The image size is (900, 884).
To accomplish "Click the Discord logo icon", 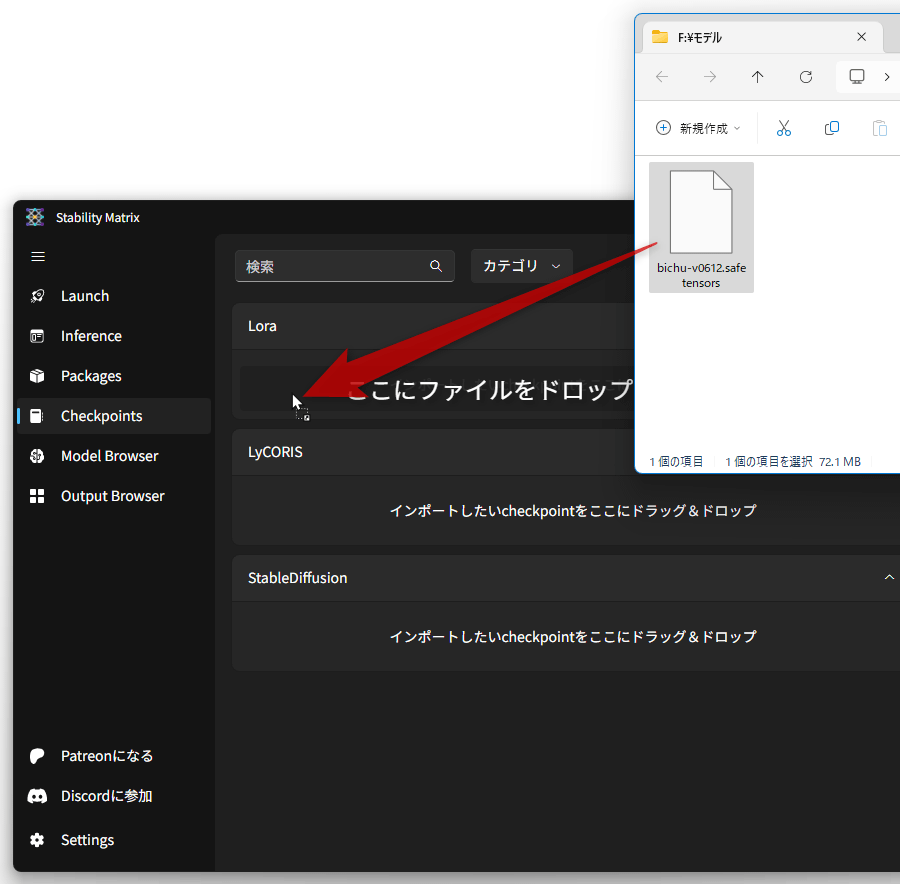I will (x=37, y=796).
